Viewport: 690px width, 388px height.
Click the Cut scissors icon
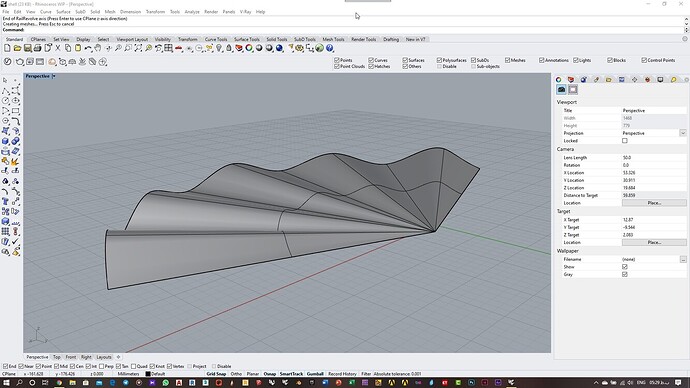point(58,48)
